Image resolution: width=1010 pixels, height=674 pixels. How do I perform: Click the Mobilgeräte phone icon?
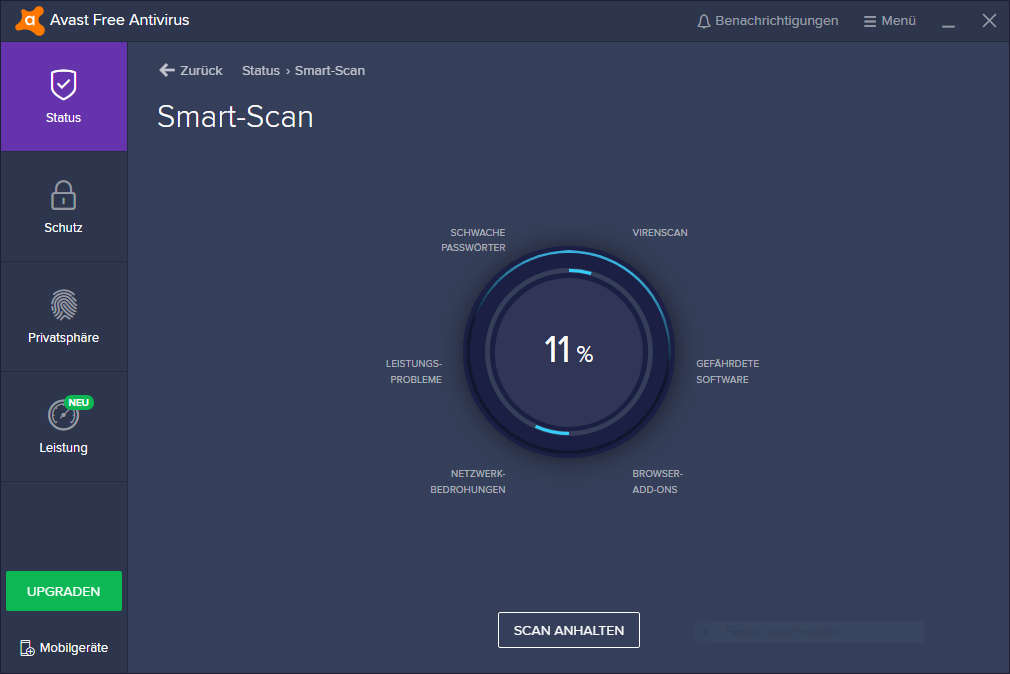pos(27,648)
